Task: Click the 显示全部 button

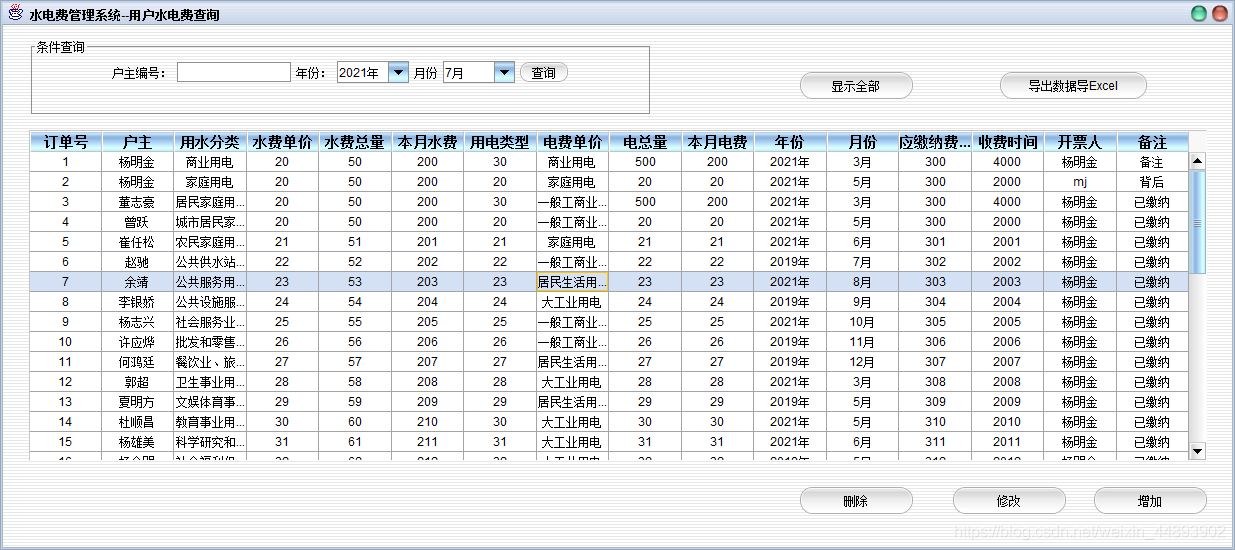Action: coord(856,86)
